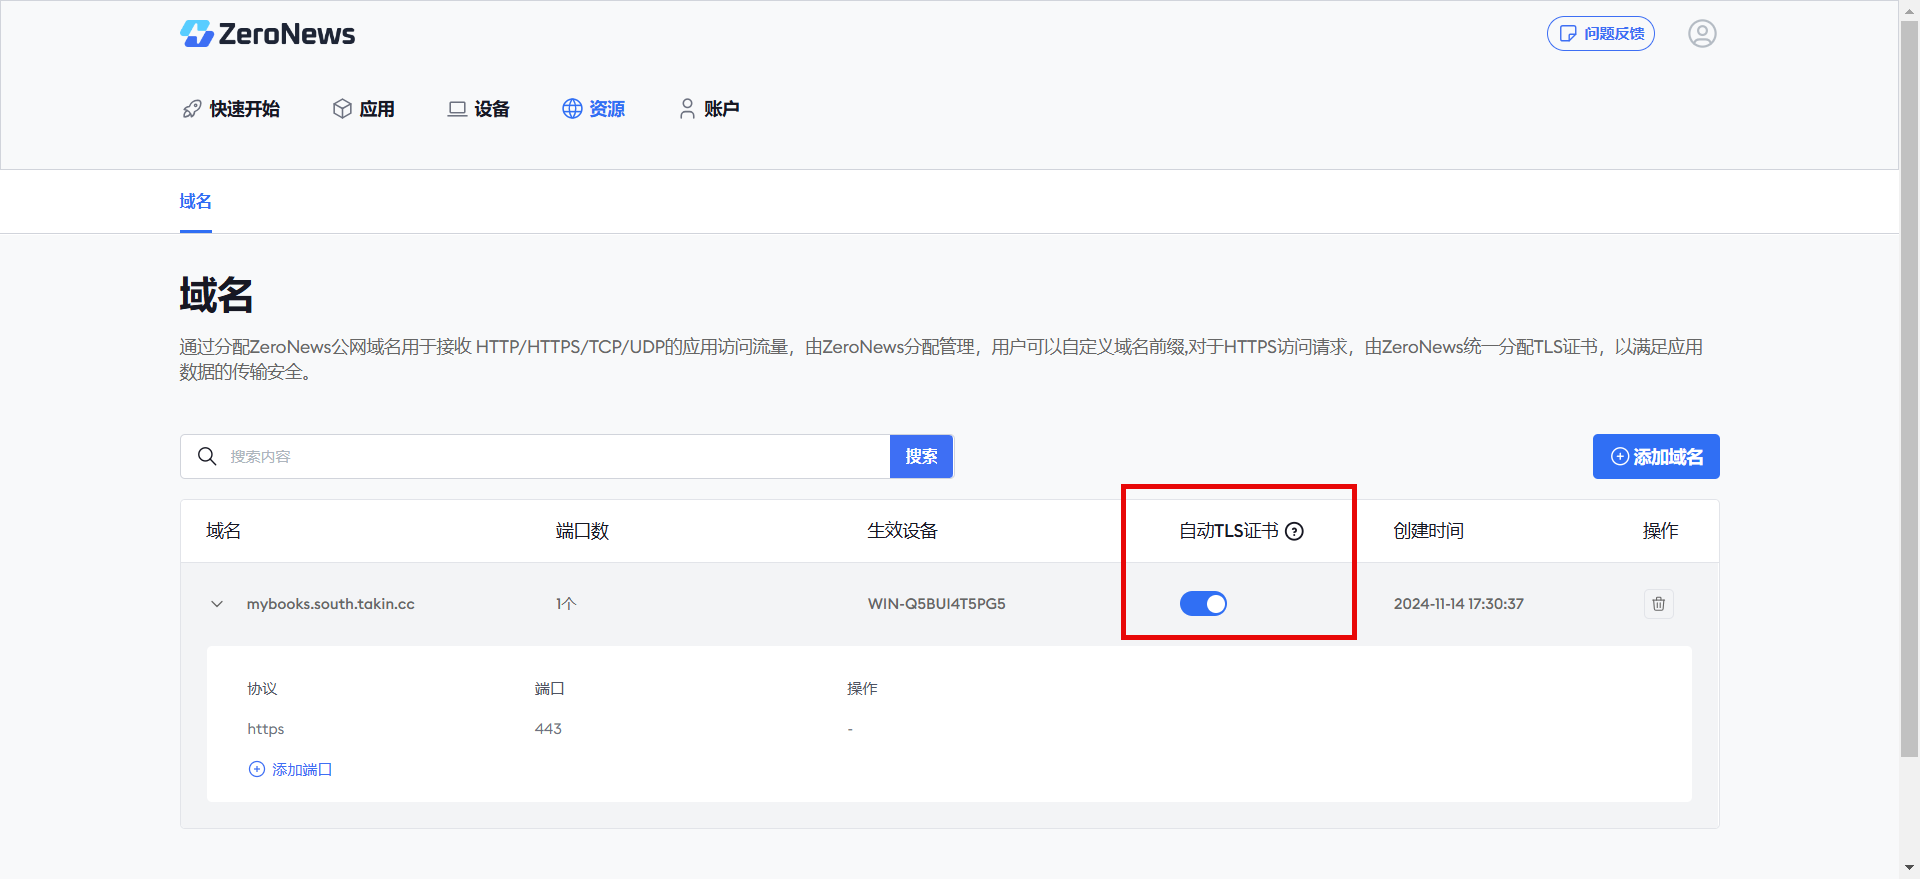Click the 端口数 column header

pos(582,531)
